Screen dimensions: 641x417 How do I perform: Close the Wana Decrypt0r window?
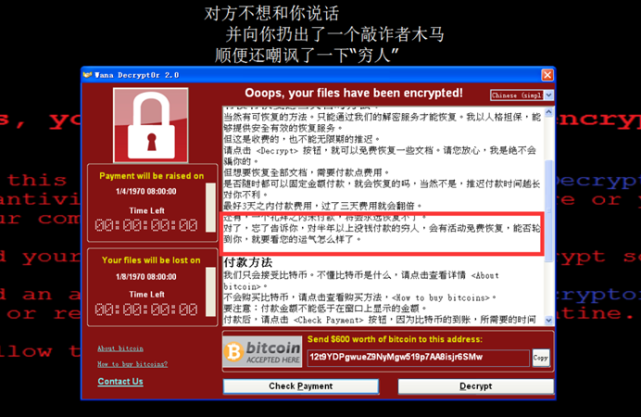pyautogui.click(x=547, y=75)
